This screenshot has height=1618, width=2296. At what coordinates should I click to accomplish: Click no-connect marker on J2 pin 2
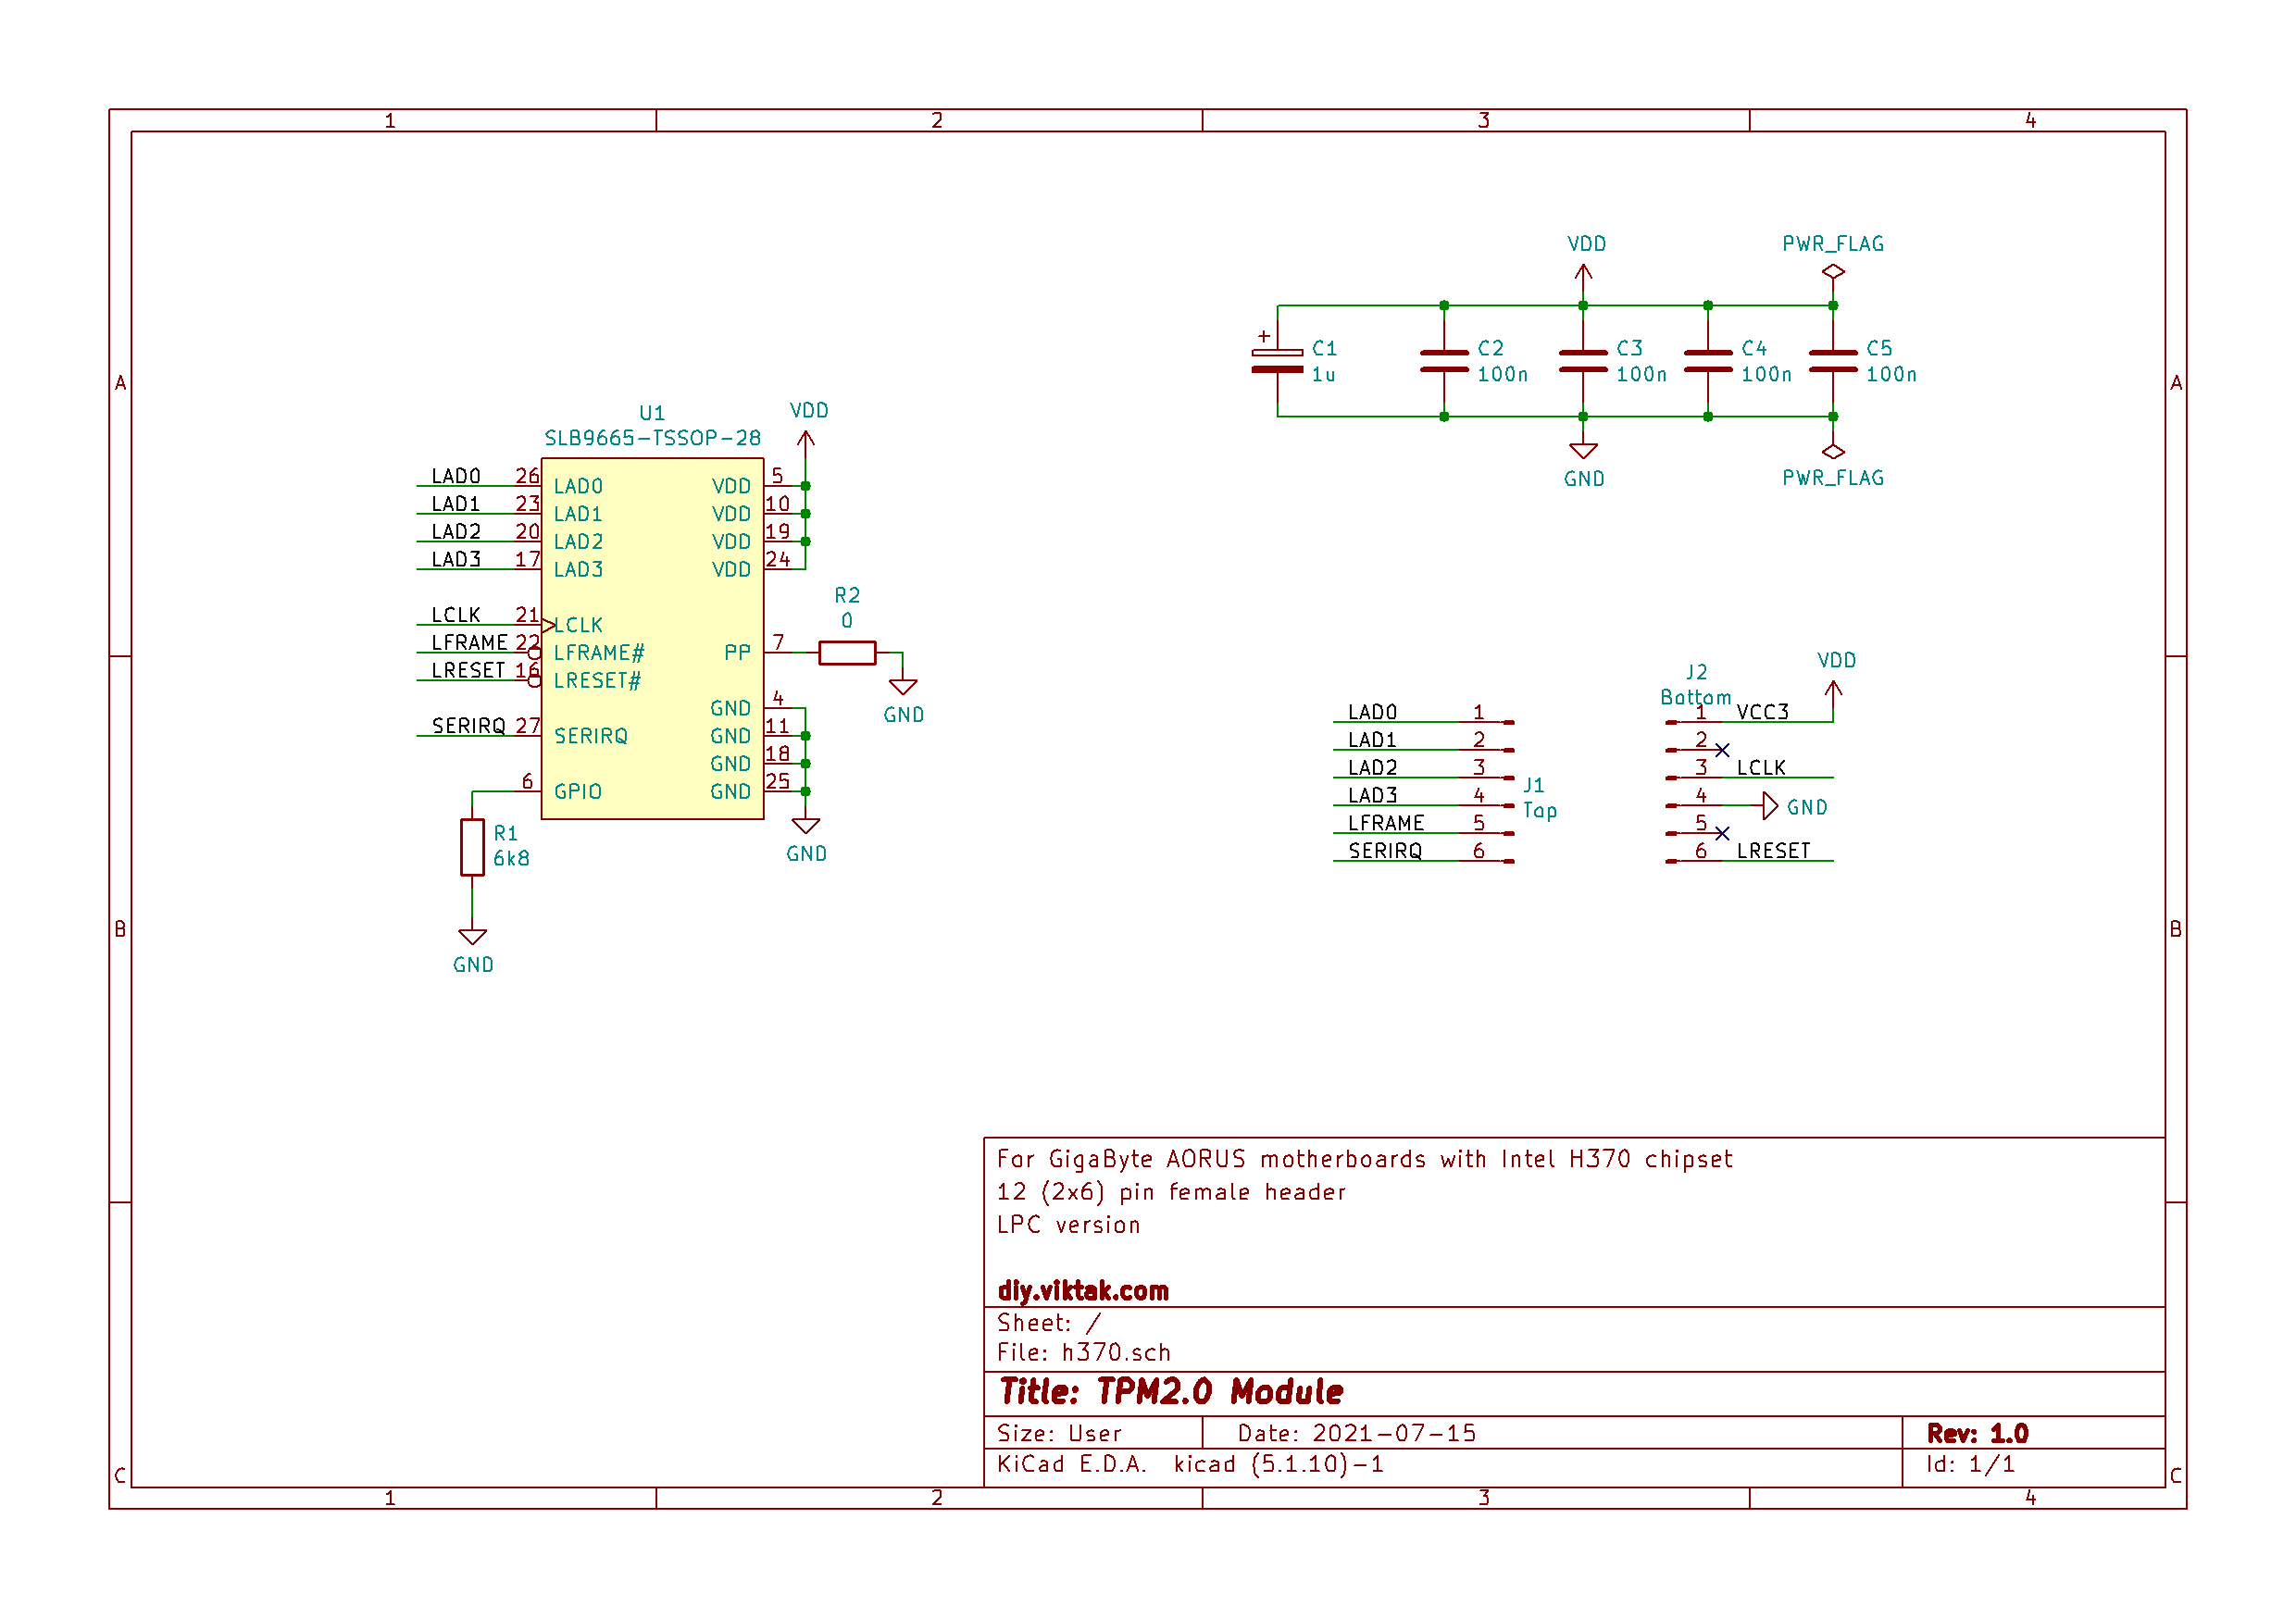point(1721,750)
